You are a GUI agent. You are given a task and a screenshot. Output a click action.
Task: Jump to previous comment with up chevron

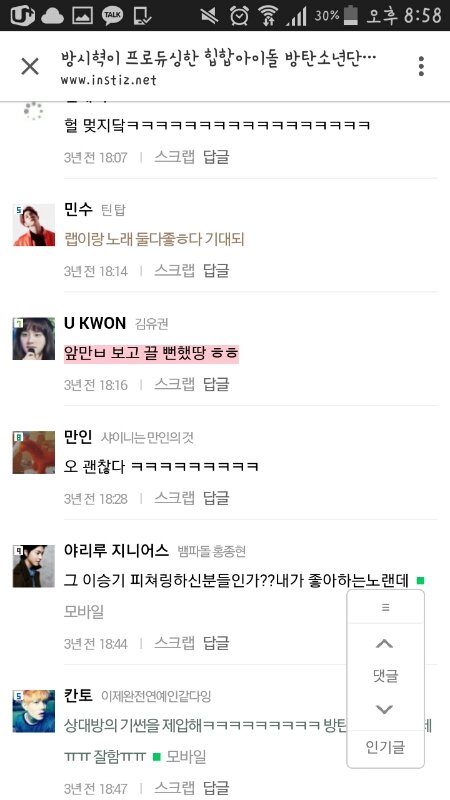tap(385, 644)
